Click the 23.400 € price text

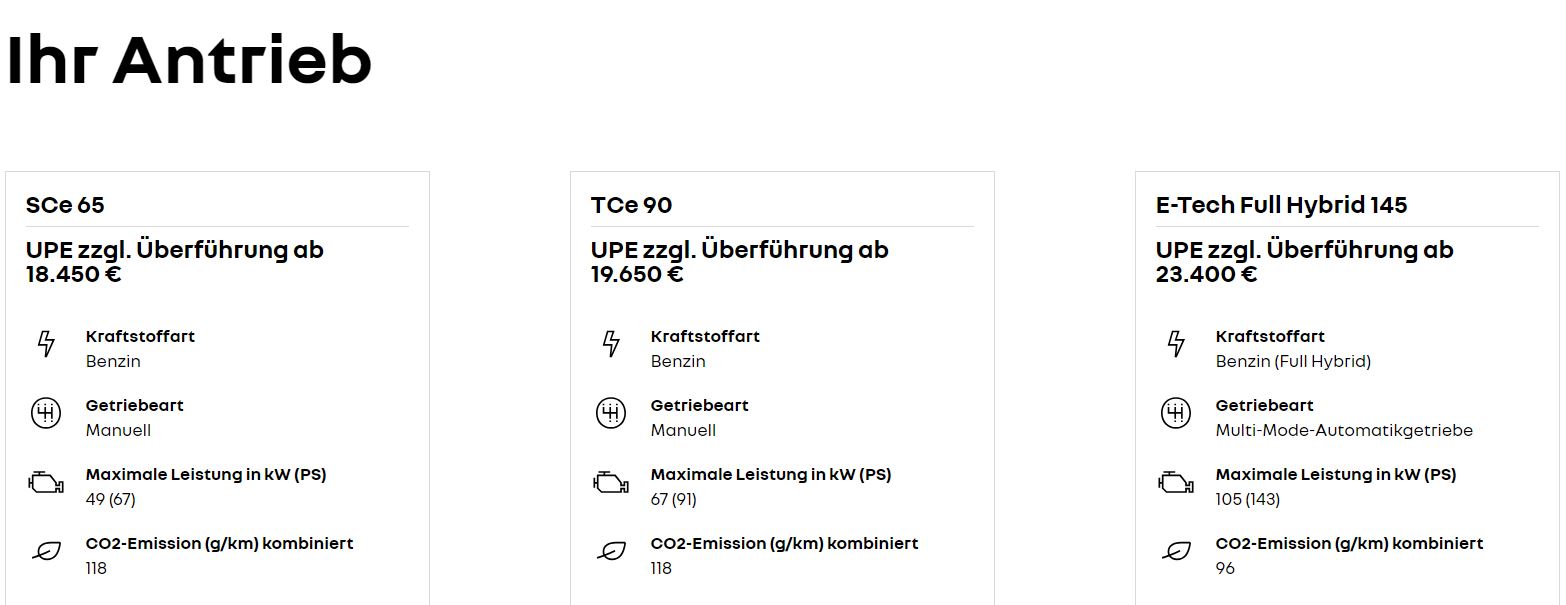click(1206, 274)
